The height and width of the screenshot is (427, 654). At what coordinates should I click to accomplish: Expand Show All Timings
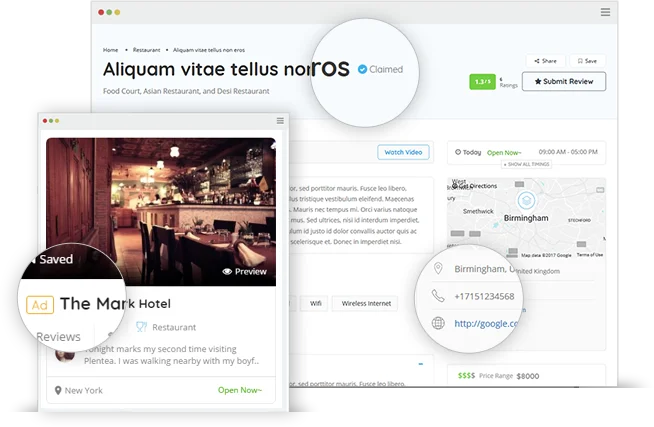coord(526,164)
